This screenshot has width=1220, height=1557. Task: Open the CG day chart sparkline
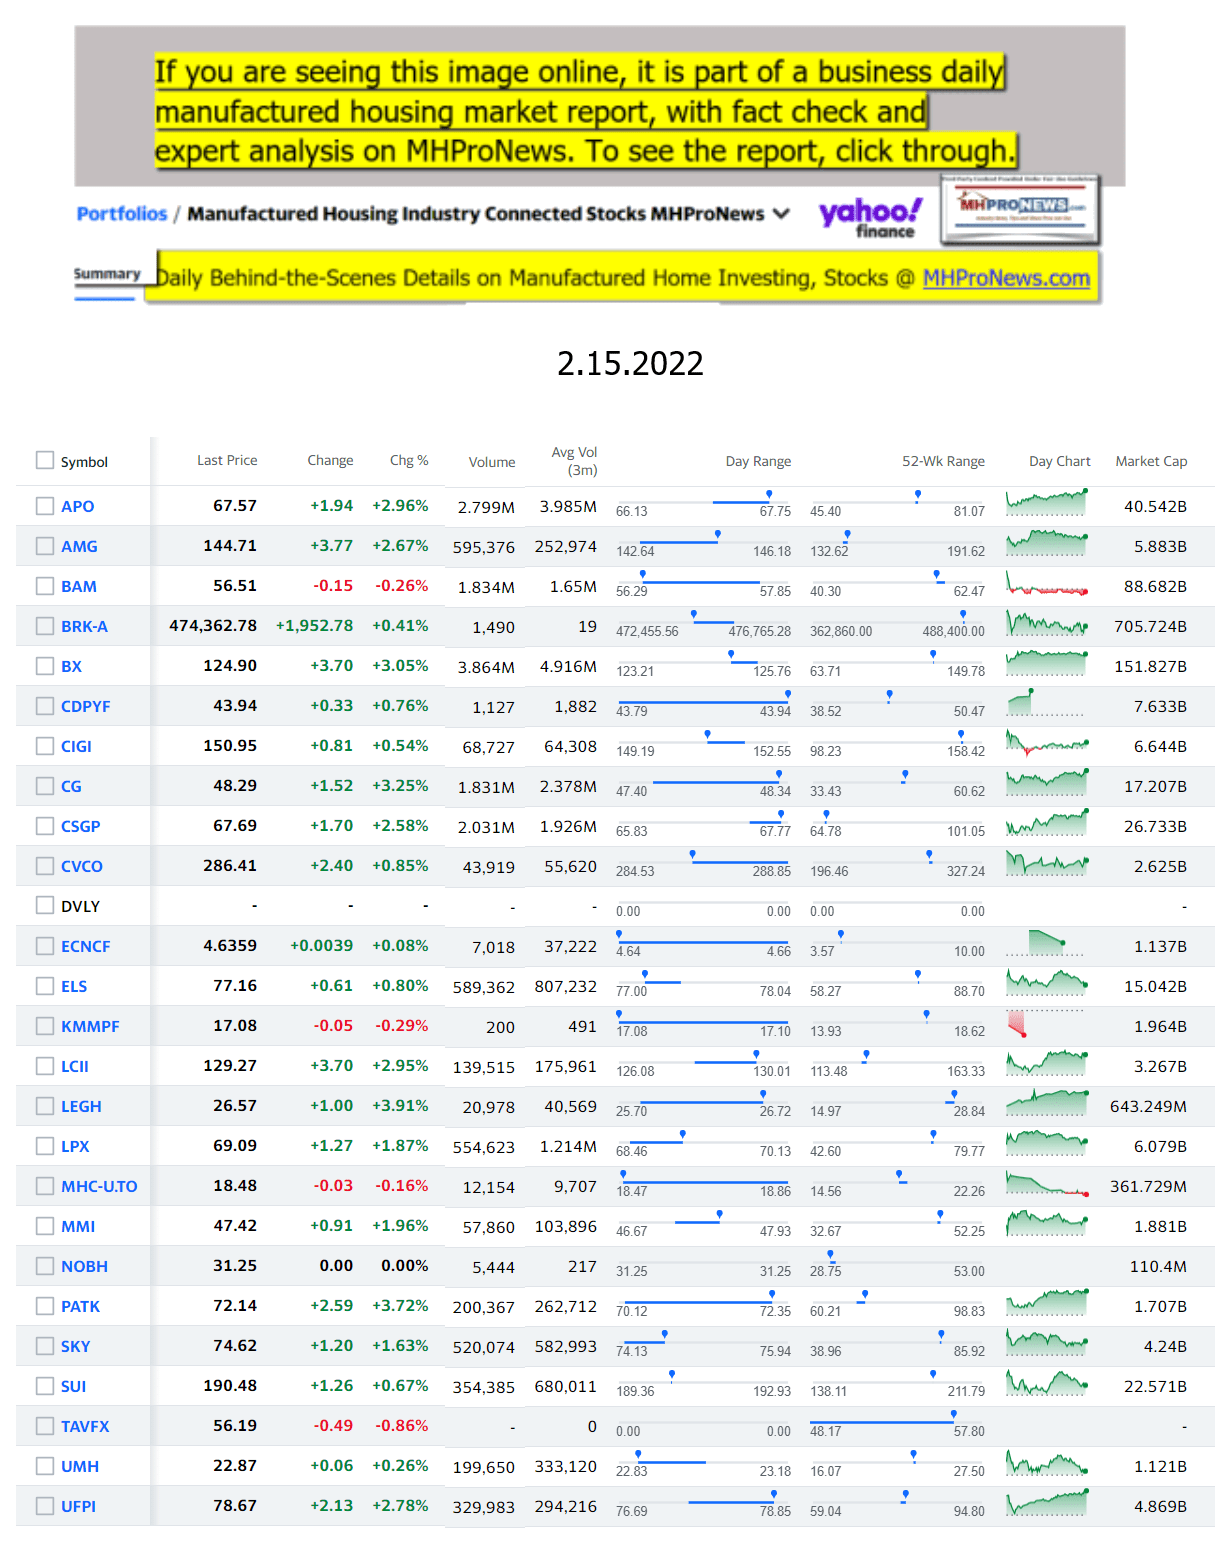pos(1047,782)
